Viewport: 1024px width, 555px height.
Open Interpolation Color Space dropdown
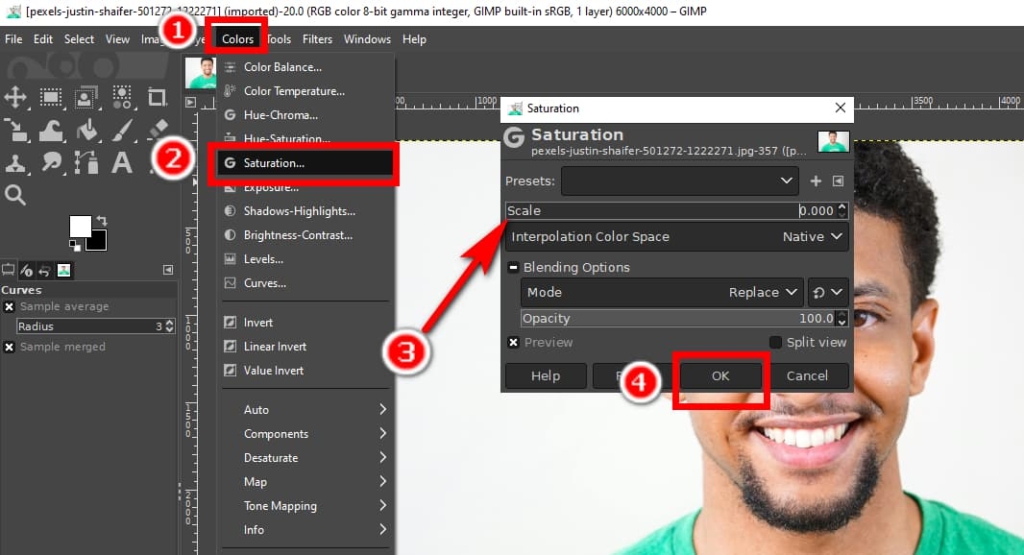677,237
